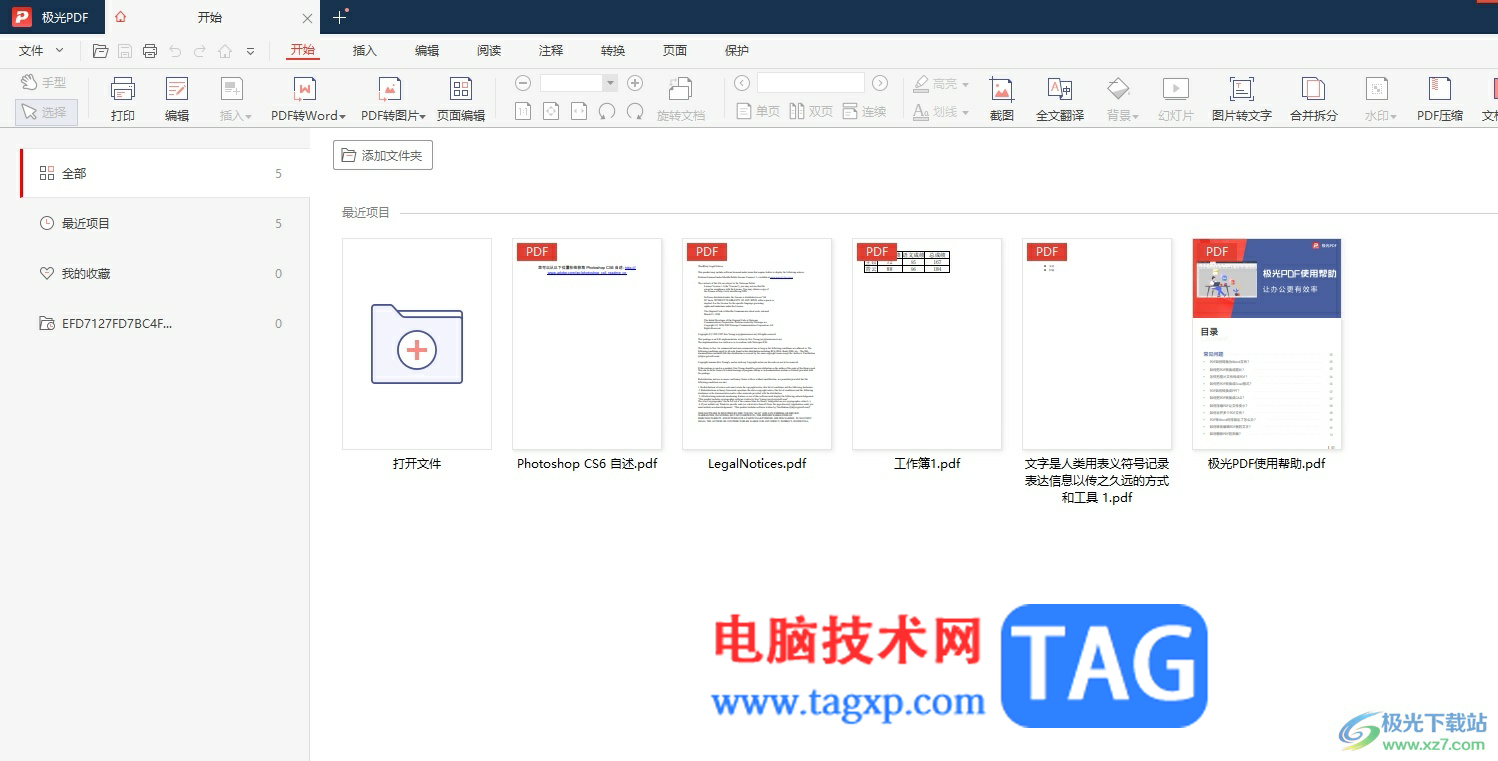Switch to the Insert (插入) ribbon tab
The width and height of the screenshot is (1498, 761).
click(x=365, y=50)
